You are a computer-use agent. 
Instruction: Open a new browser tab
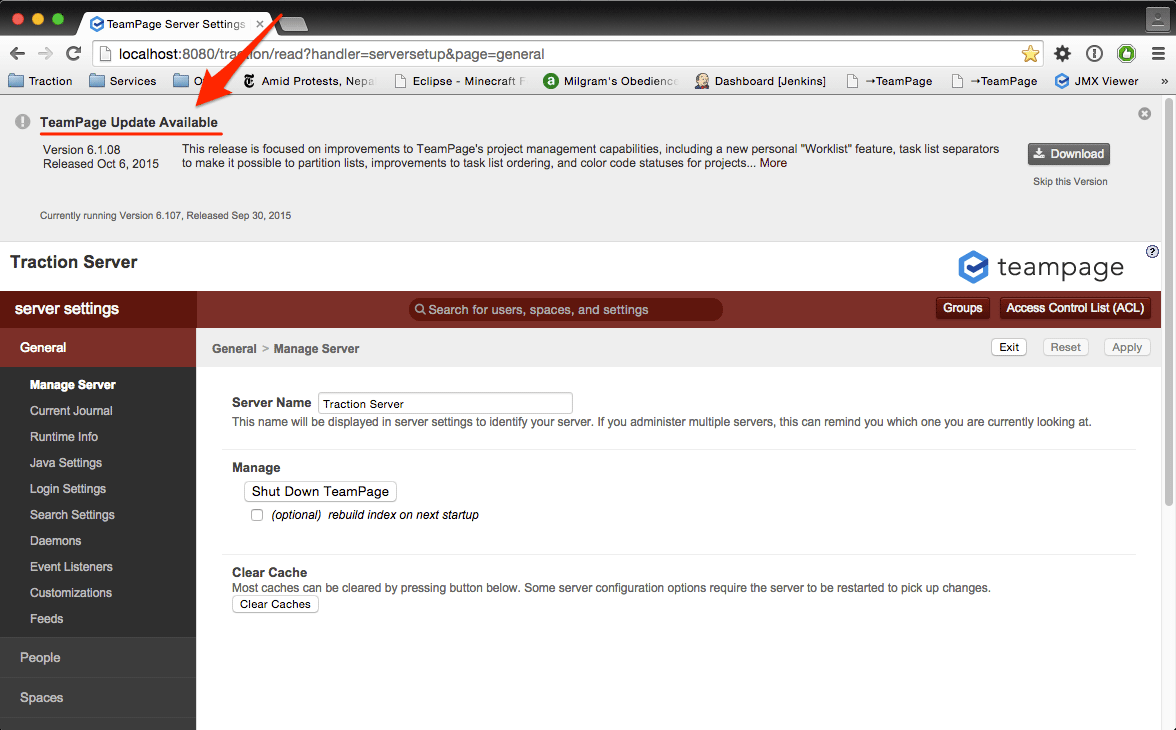293,25
